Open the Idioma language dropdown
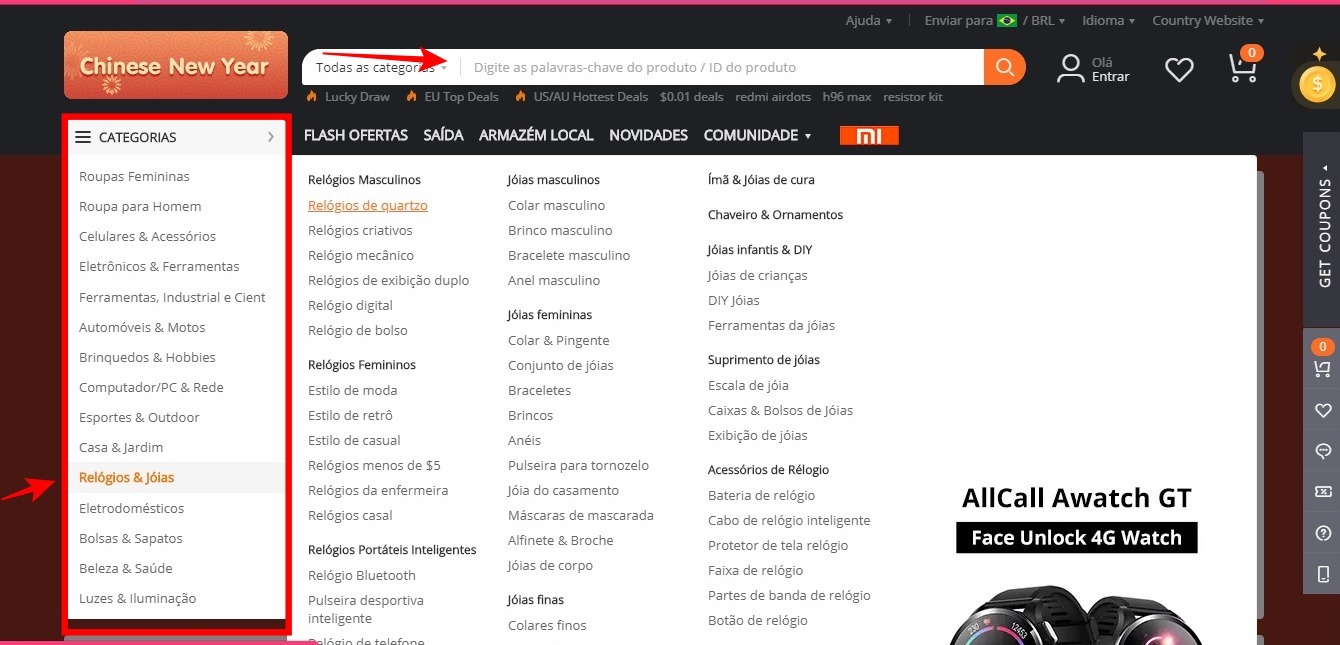The height and width of the screenshot is (645, 1340). [x=1109, y=20]
